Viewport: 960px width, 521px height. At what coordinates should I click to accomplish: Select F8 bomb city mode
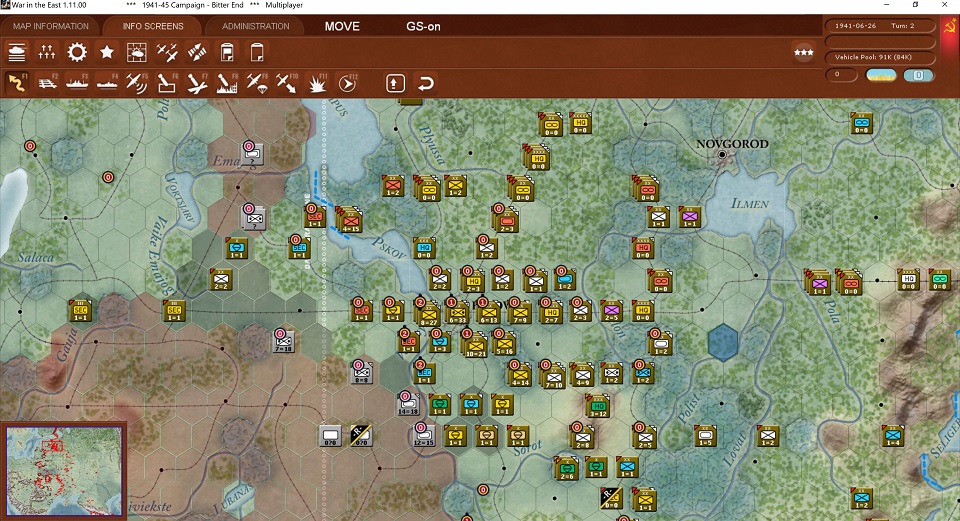227,83
